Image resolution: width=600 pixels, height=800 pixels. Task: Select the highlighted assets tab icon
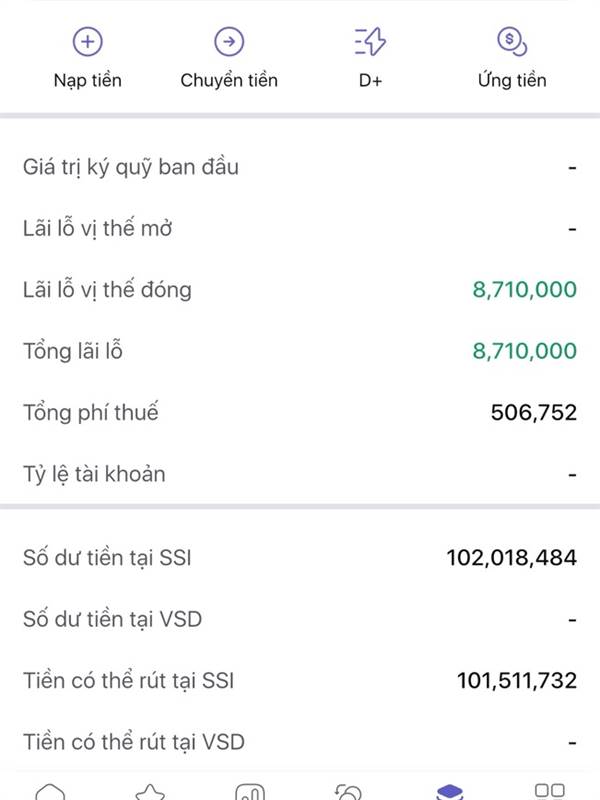450,793
